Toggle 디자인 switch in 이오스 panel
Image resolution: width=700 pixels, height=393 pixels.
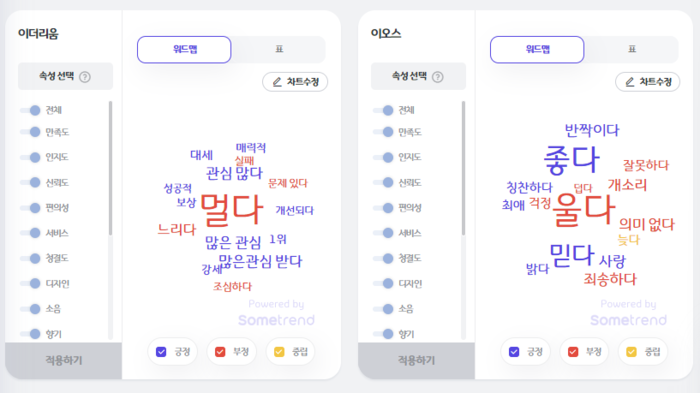383,283
